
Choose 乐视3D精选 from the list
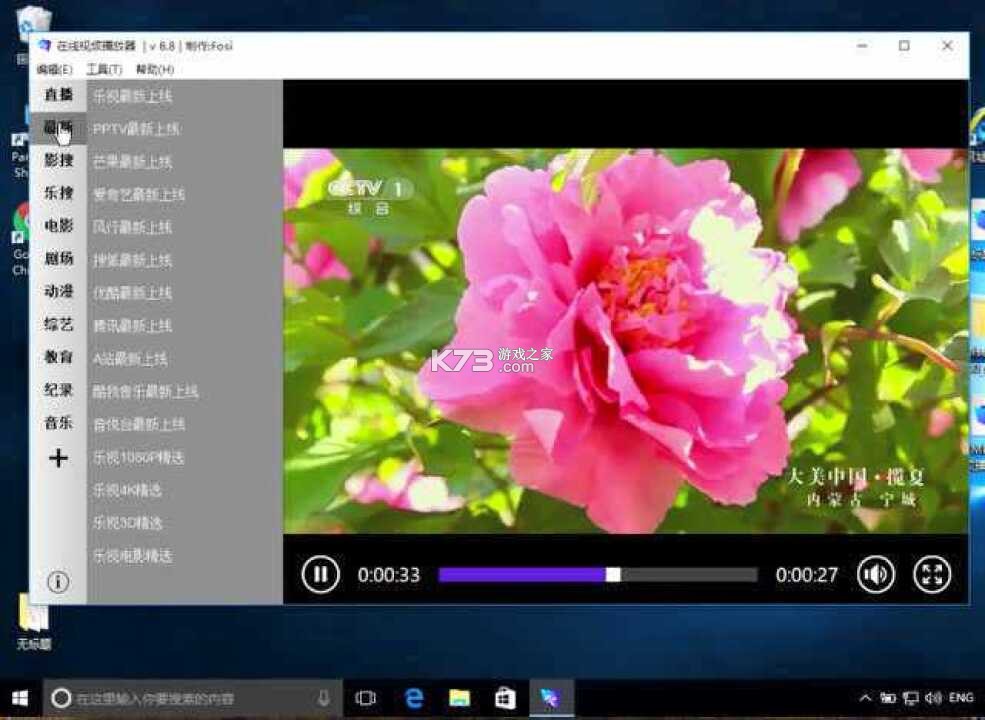pos(128,523)
